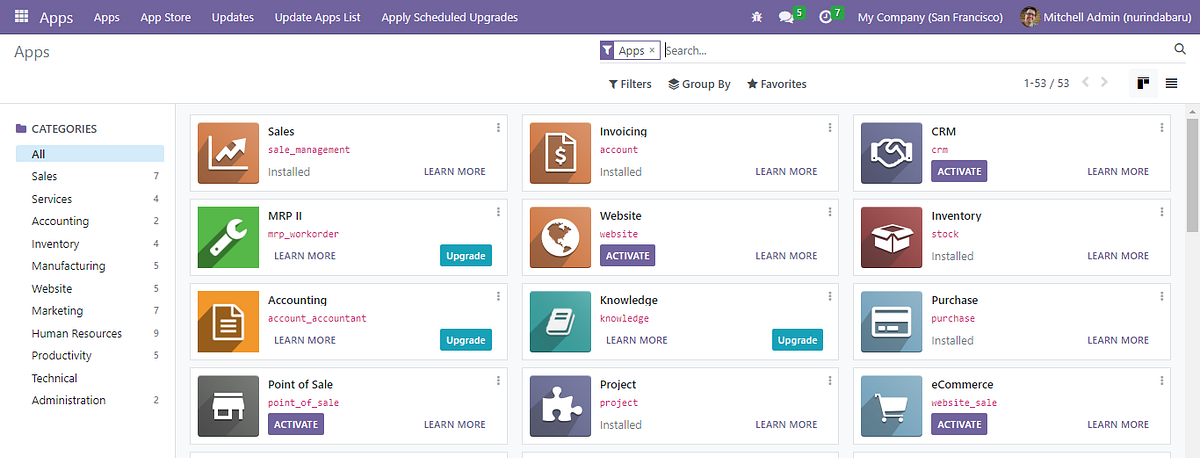The width and height of the screenshot is (1200, 458).
Task: Click the Mitchell Admin avatar
Action: (x=1029, y=17)
